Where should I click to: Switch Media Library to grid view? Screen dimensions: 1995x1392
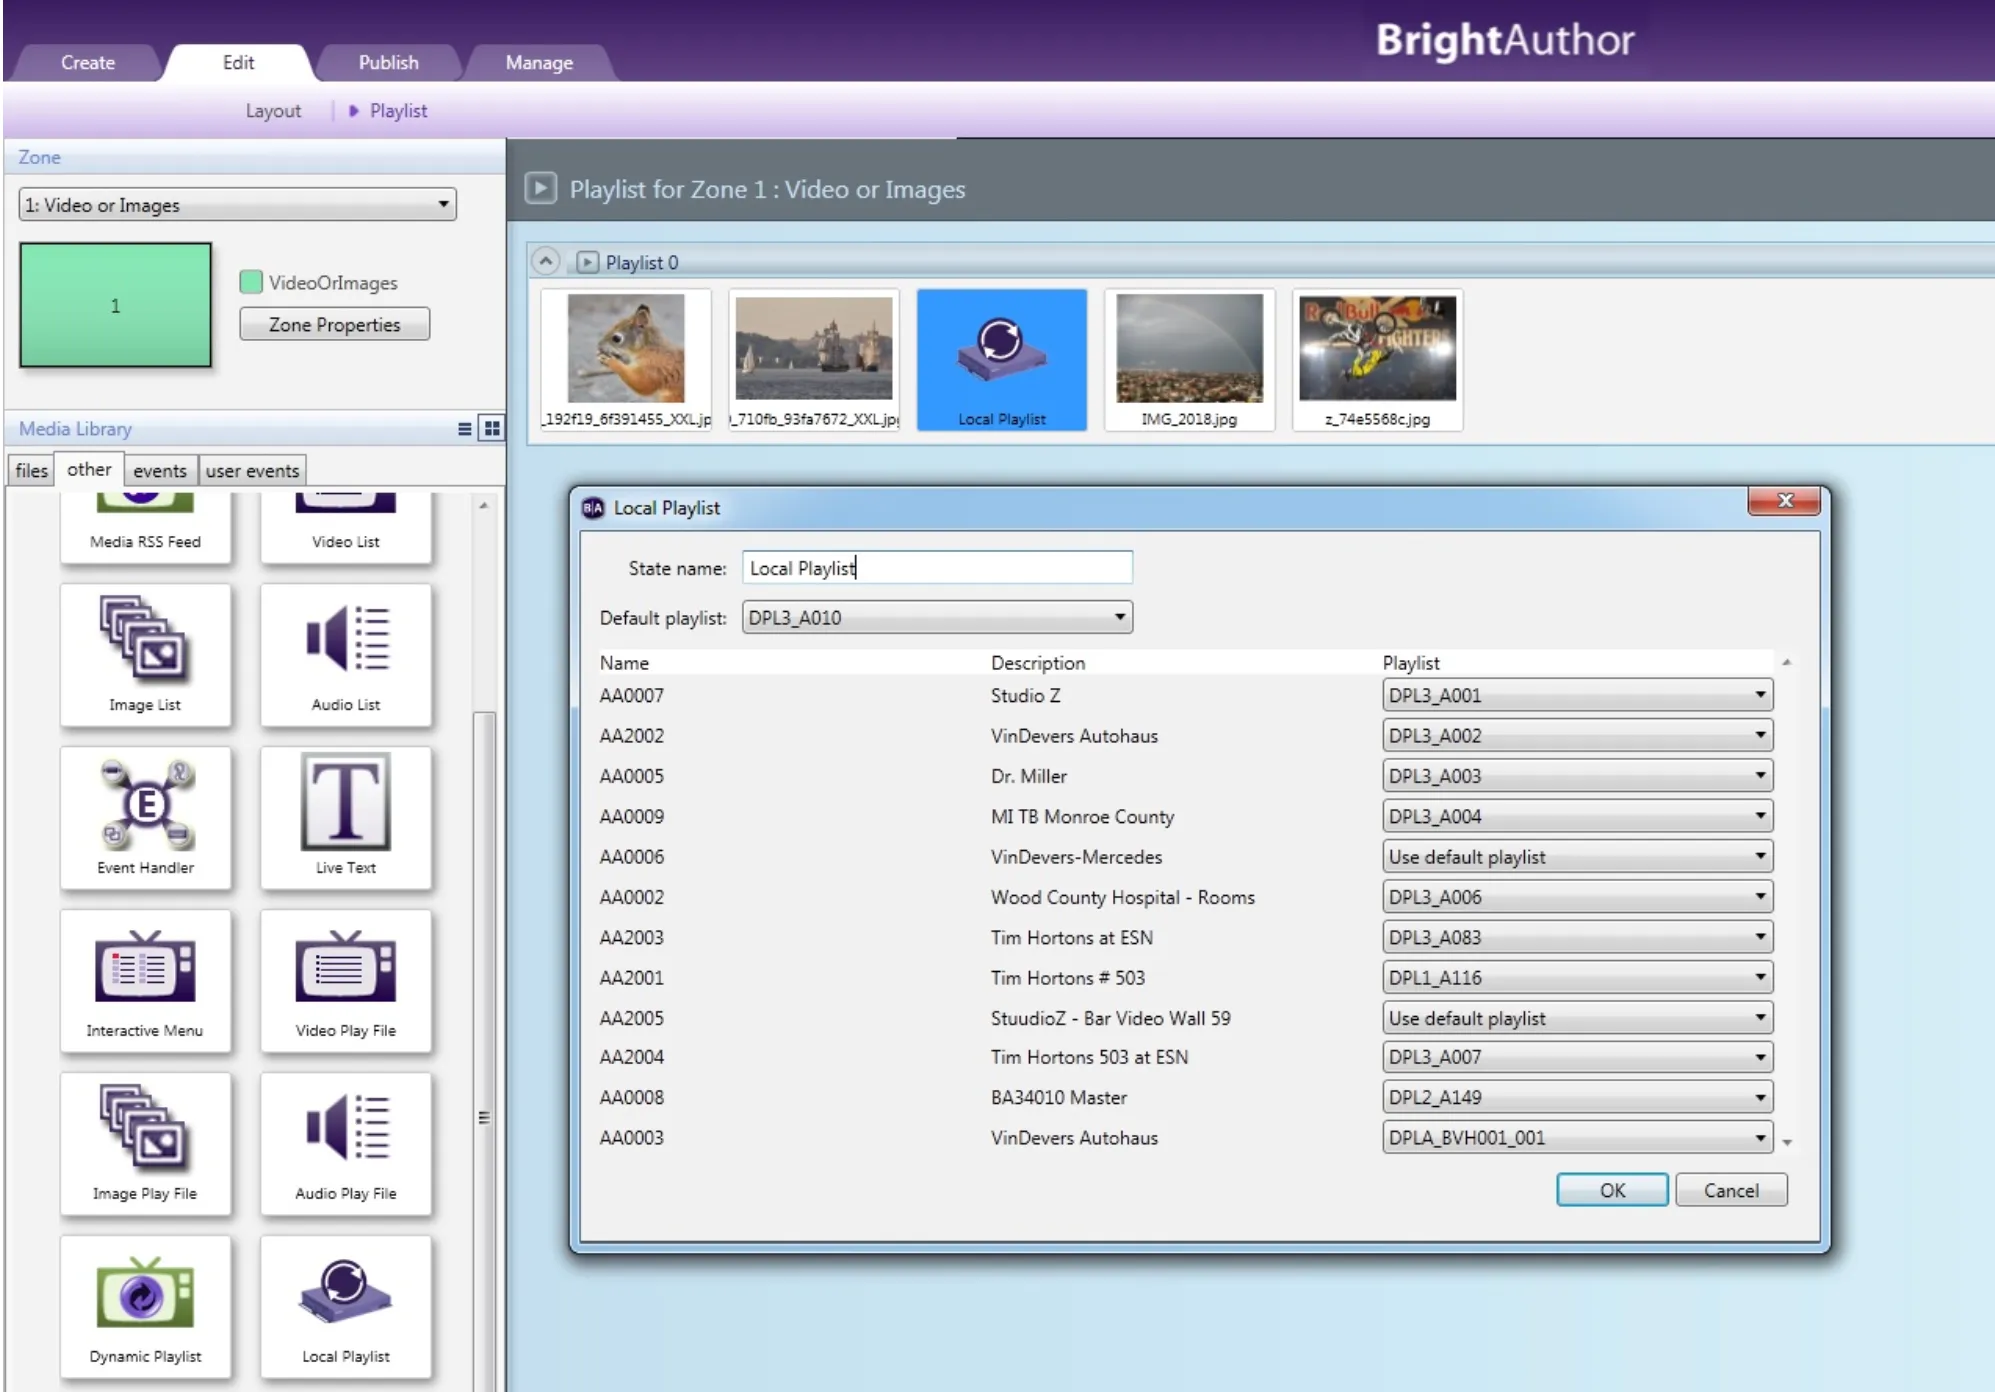coord(491,429)
